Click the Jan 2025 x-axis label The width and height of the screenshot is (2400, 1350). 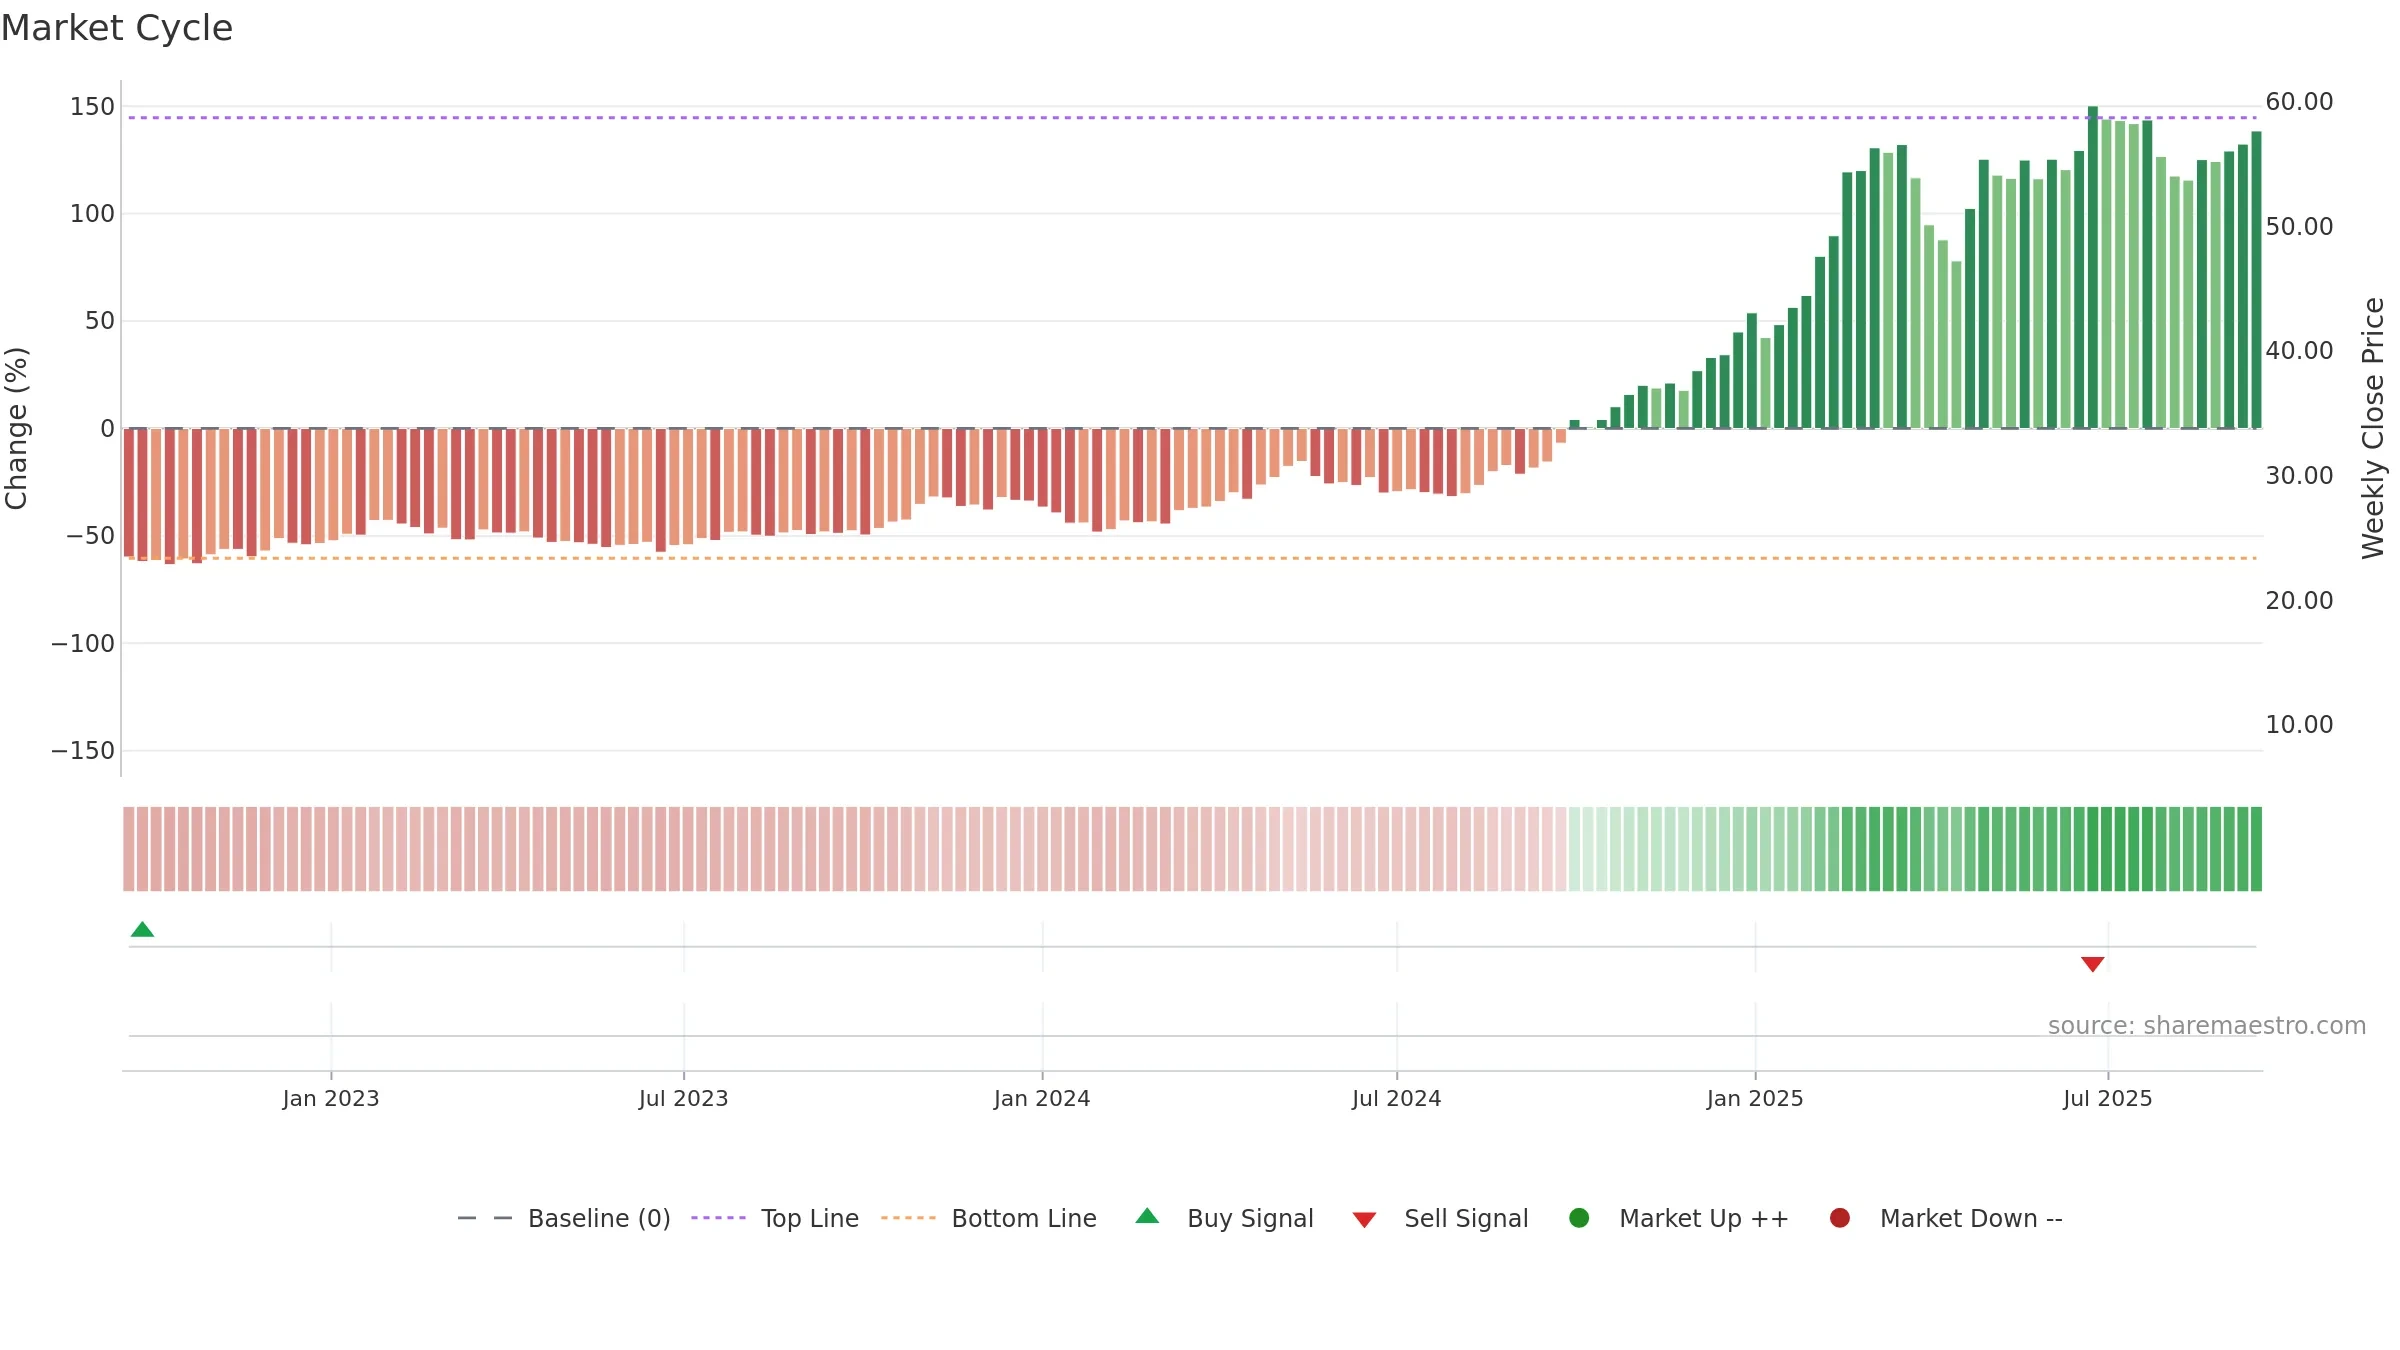1755,1098
